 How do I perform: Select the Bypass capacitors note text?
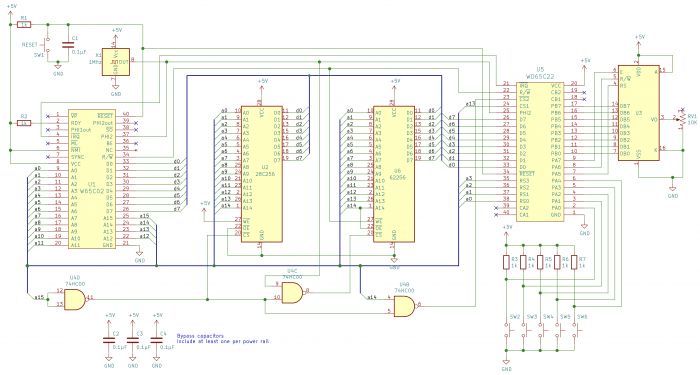(223, 338)
